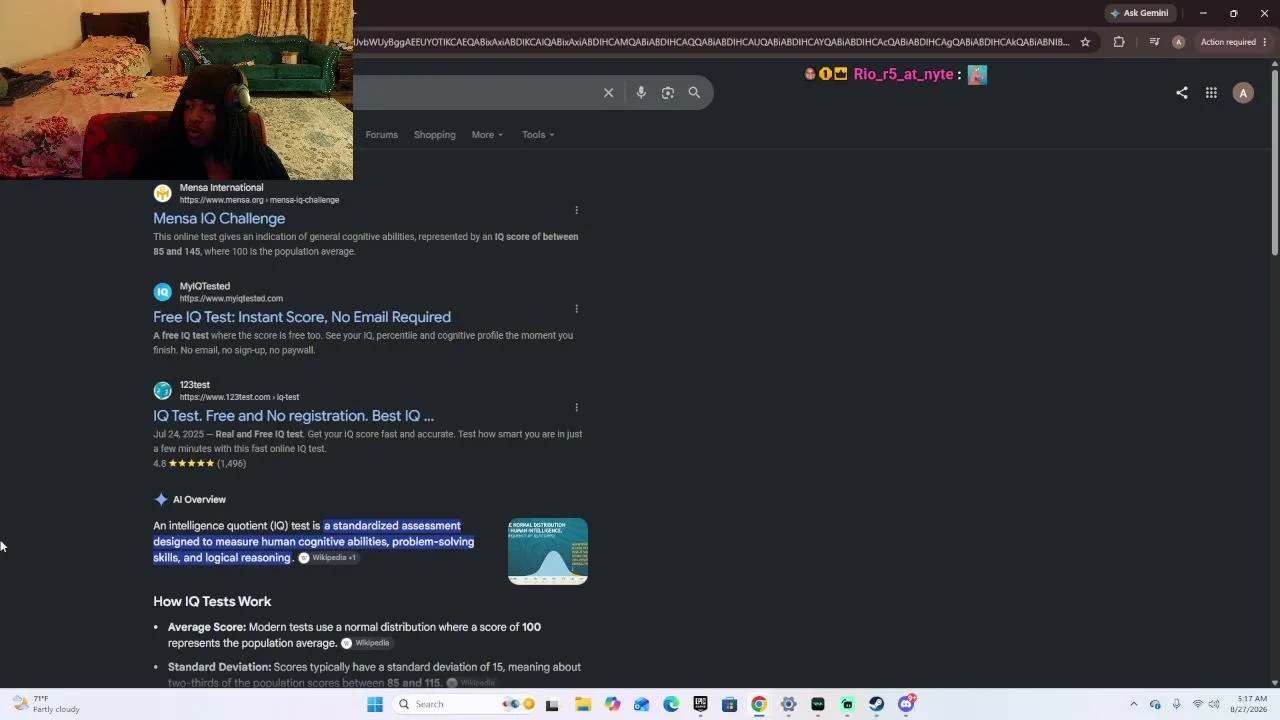Click the Ask Gemini button

[x=1139, y=13]
